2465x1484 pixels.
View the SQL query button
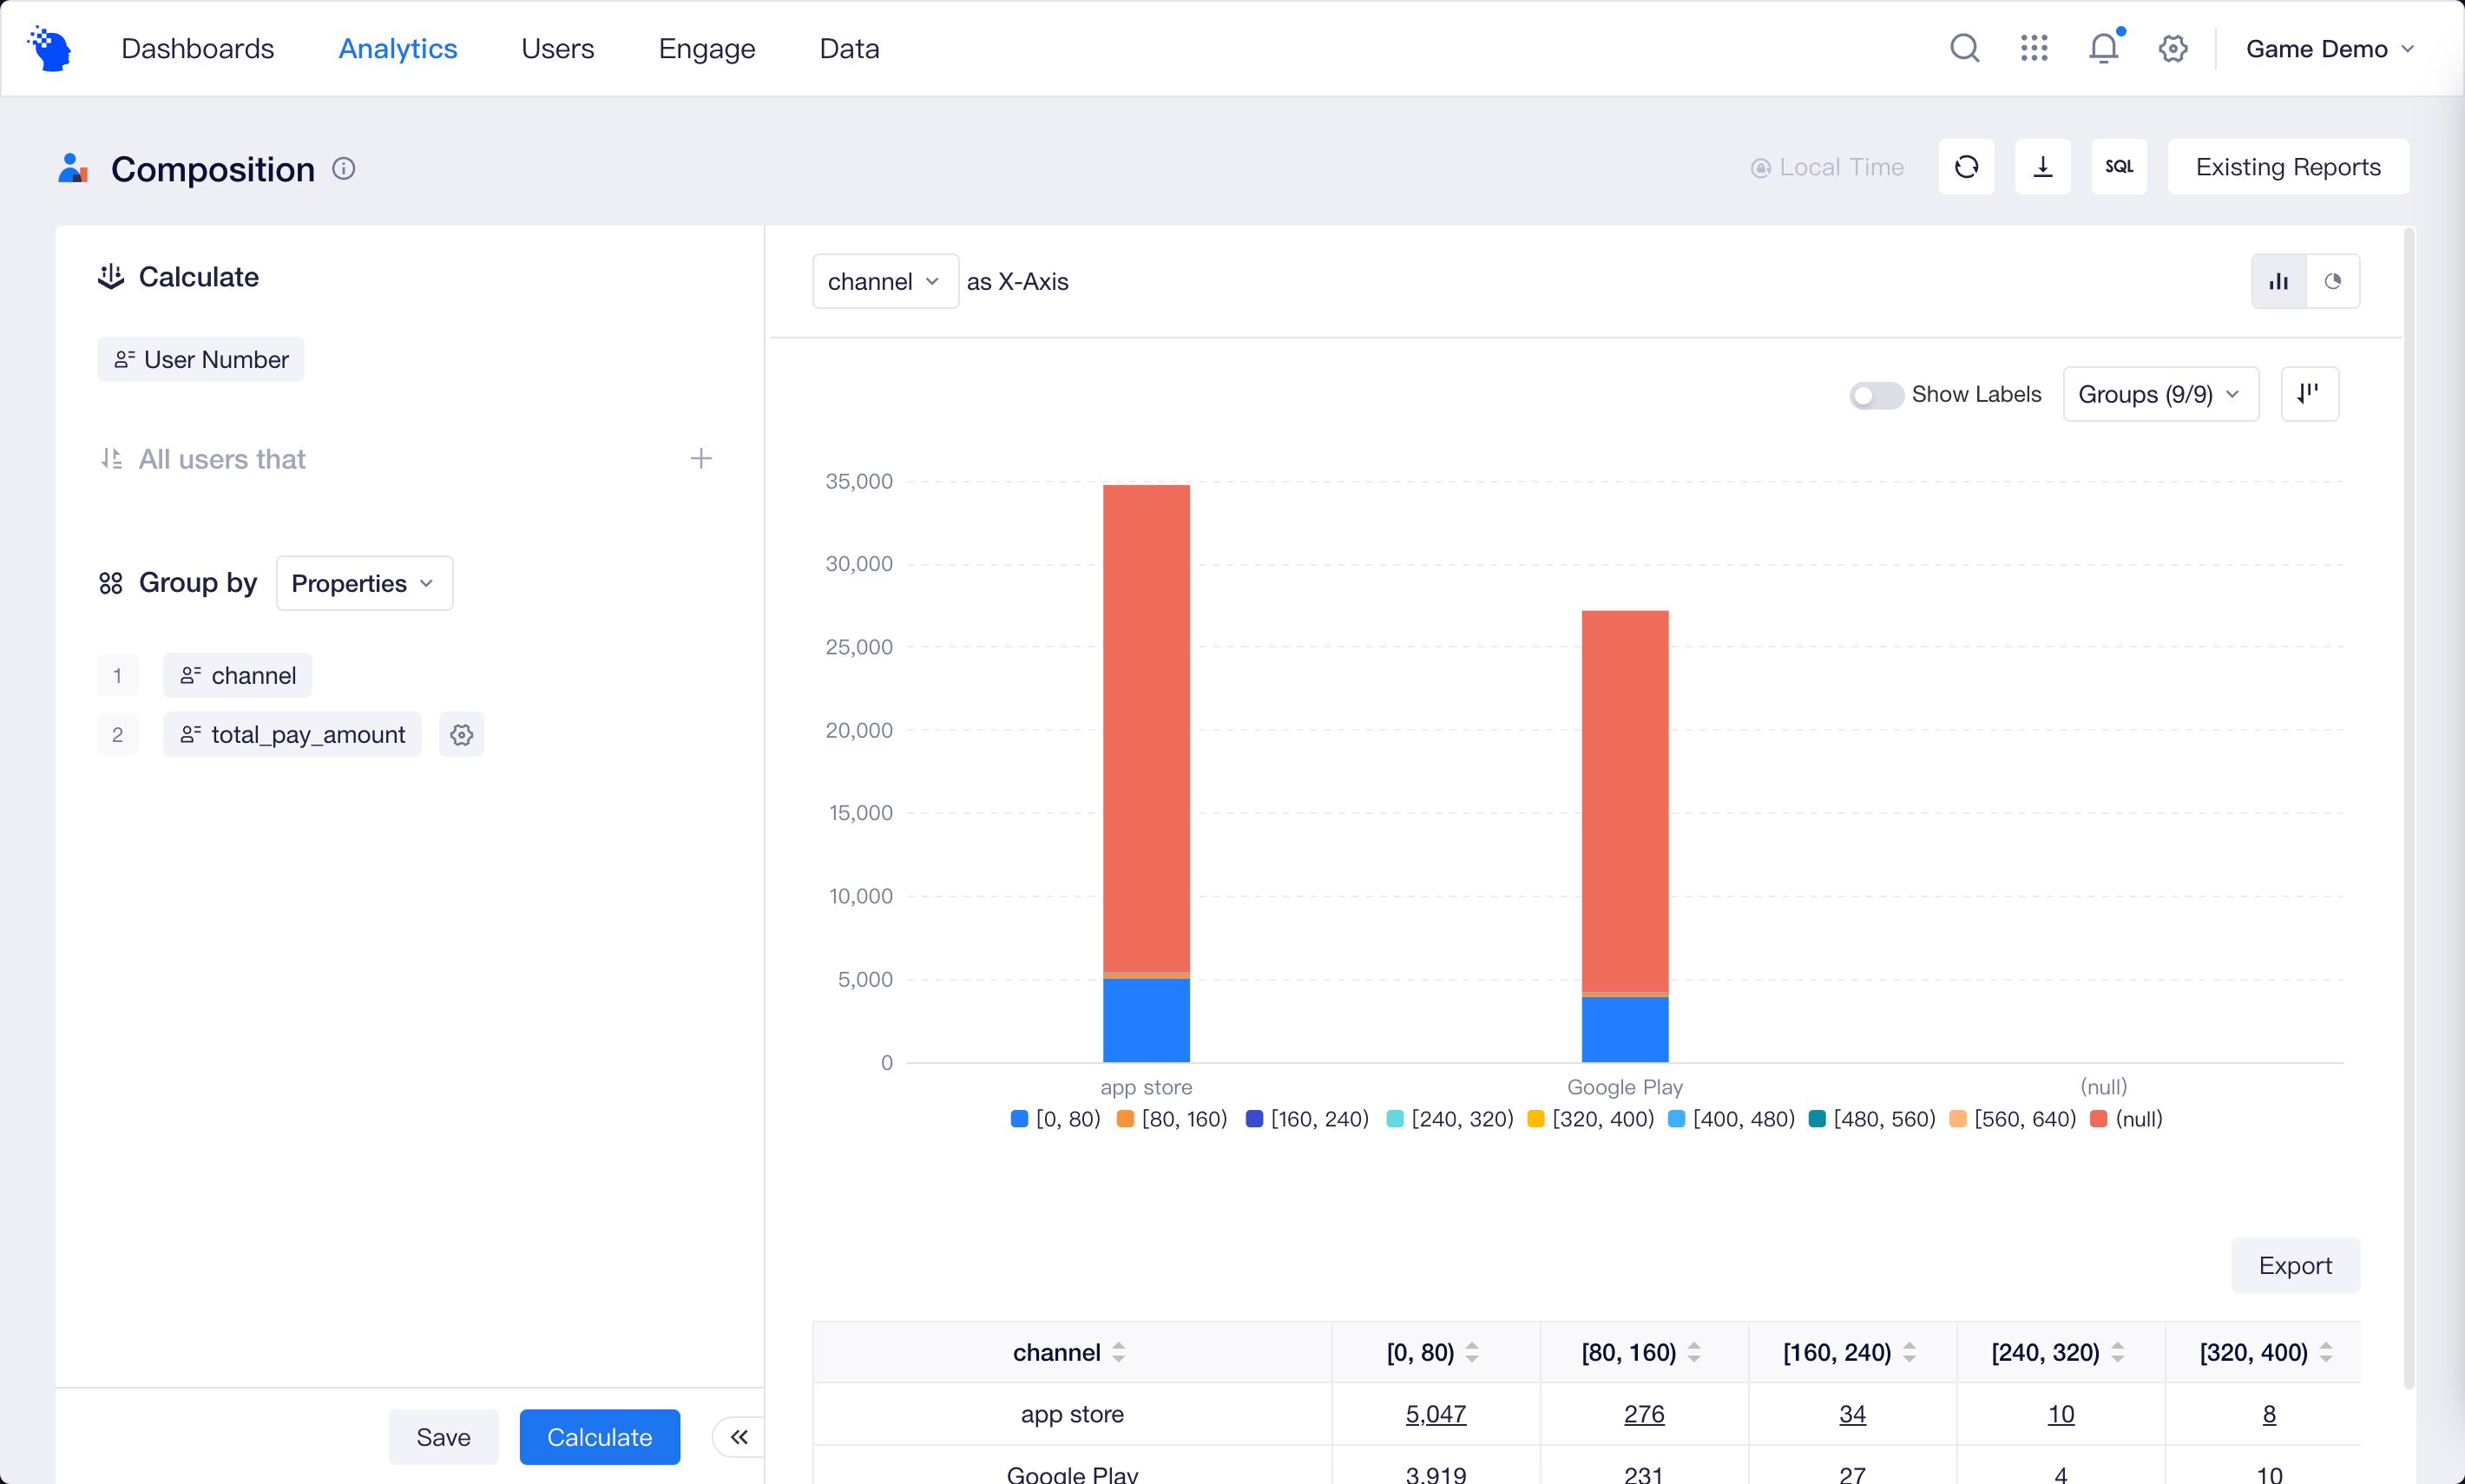point(2119,166)
